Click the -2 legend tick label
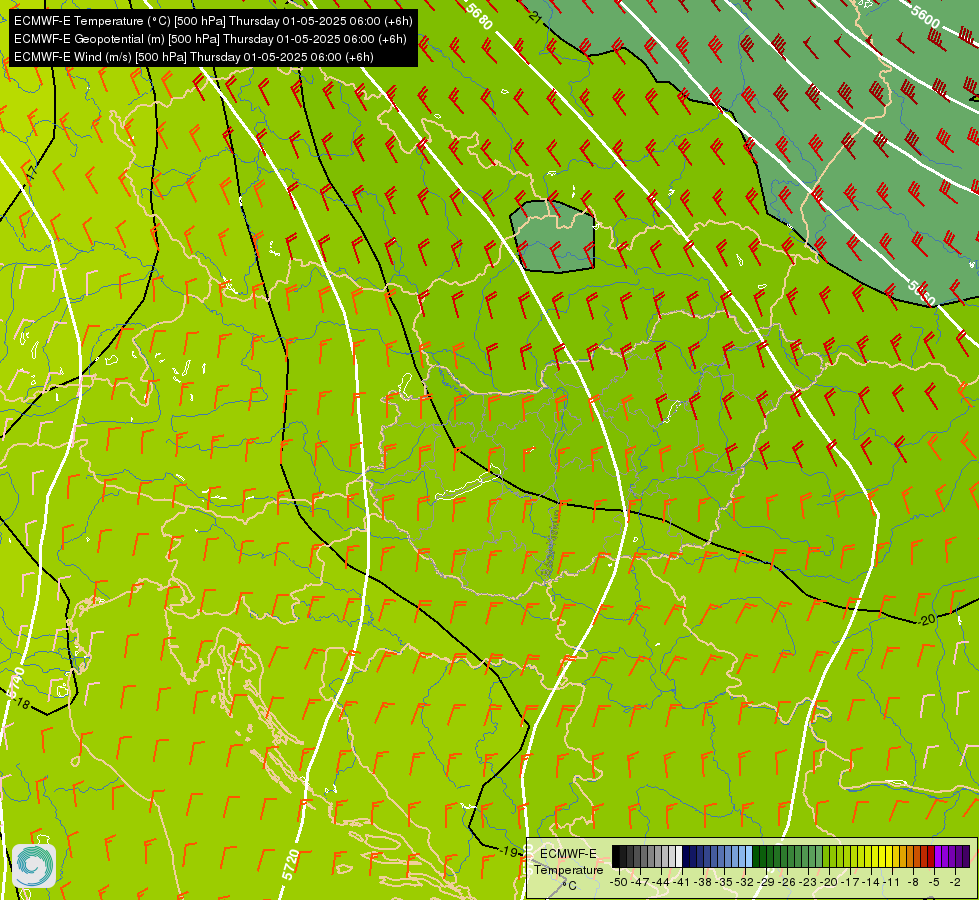979x900 pixels. (x=955, y=882)
